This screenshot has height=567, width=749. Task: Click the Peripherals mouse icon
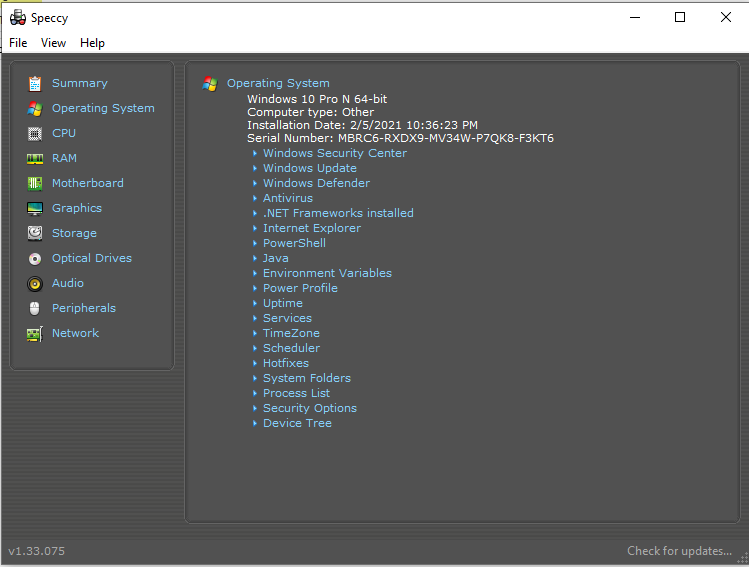click(x=34, y=309)
